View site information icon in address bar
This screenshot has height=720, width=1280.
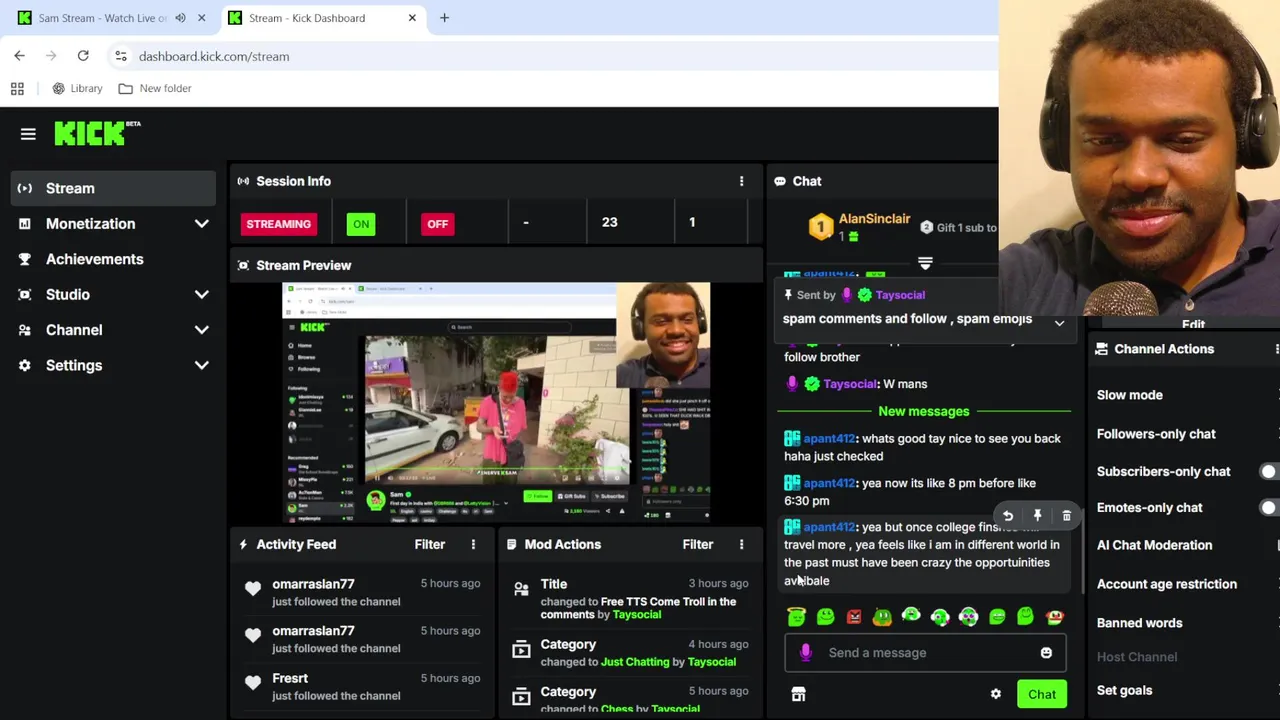120,56
